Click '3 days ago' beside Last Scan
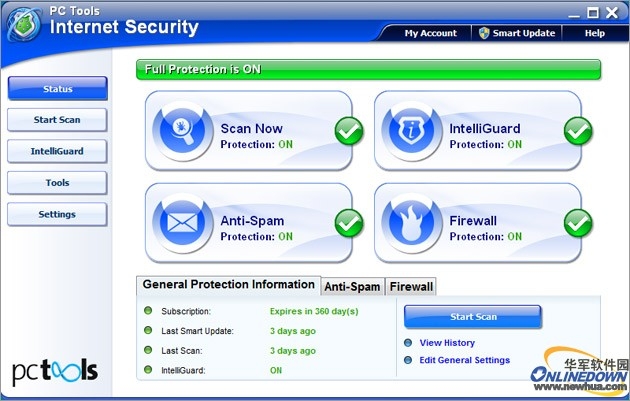630x401 pixels. click(292, 351)
